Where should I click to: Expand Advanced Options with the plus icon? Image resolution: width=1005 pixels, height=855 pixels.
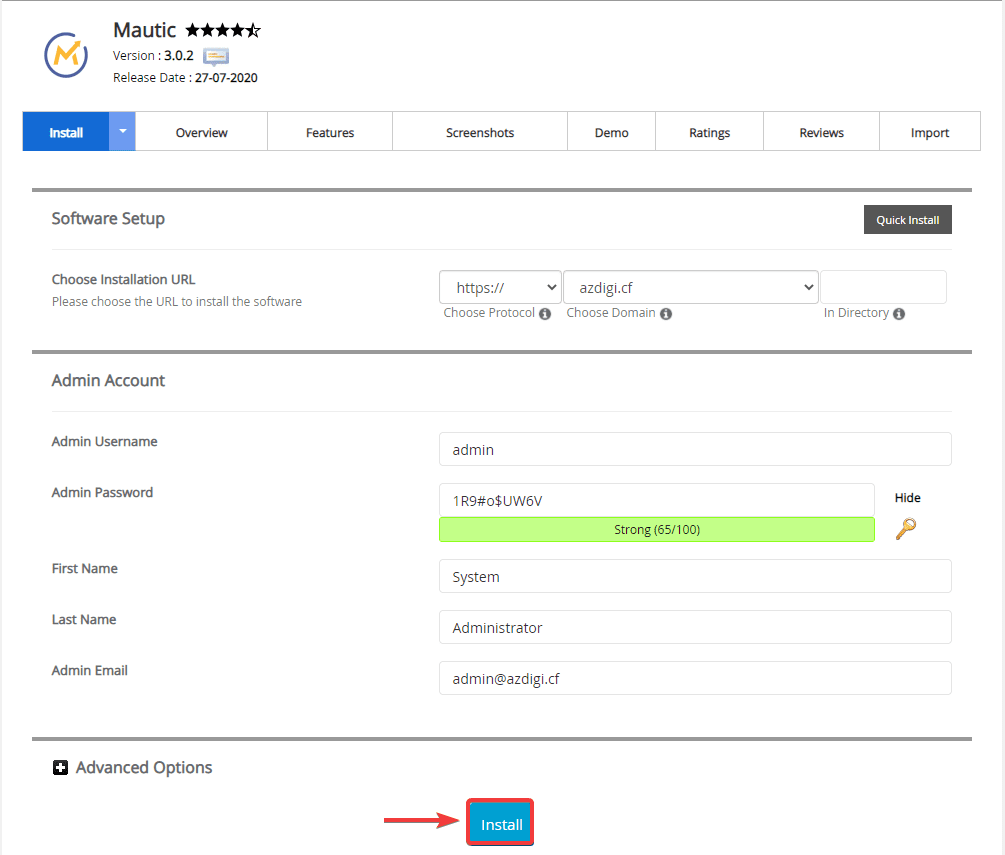pyautogui.click(x=60, y=768)
